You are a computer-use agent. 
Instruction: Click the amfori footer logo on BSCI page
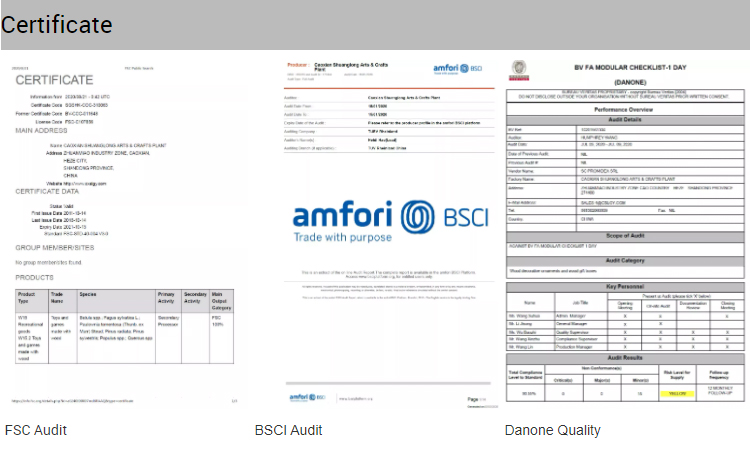click(x=307, y=397)
